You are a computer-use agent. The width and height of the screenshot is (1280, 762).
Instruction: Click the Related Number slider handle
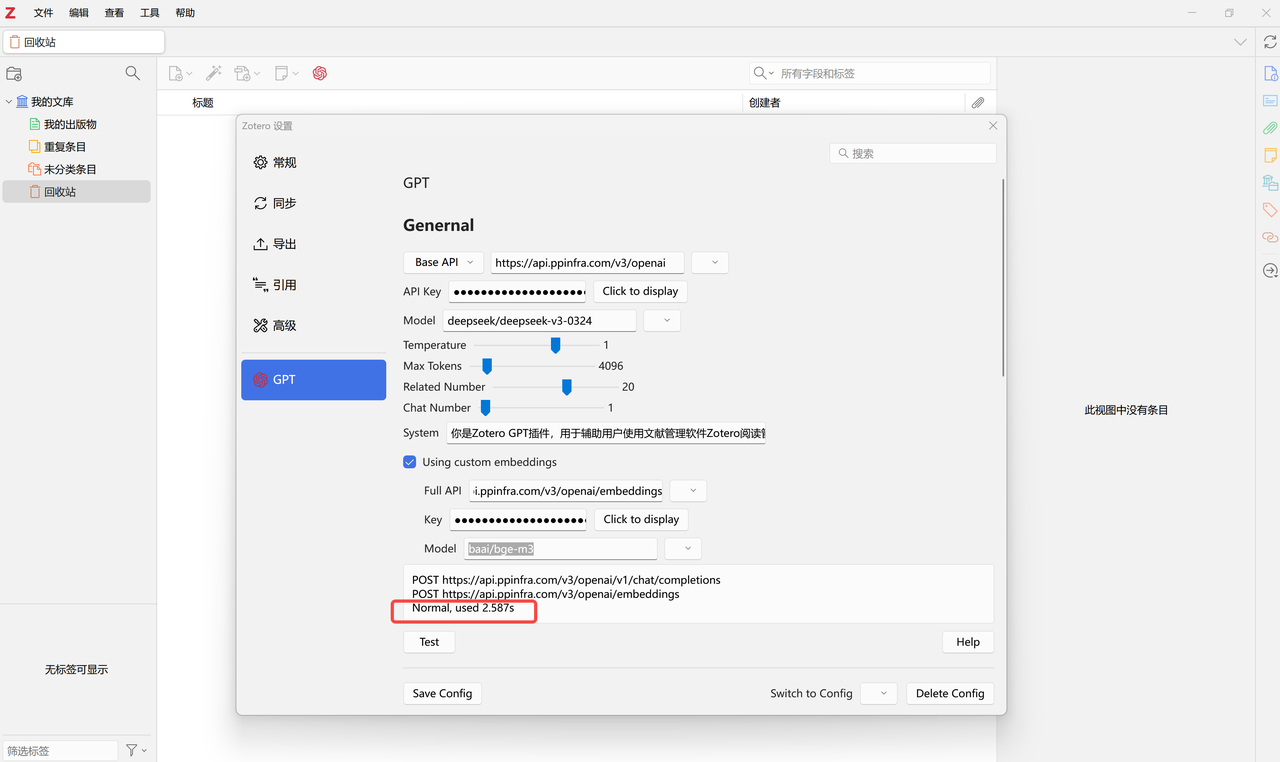(x=566, y=387)
